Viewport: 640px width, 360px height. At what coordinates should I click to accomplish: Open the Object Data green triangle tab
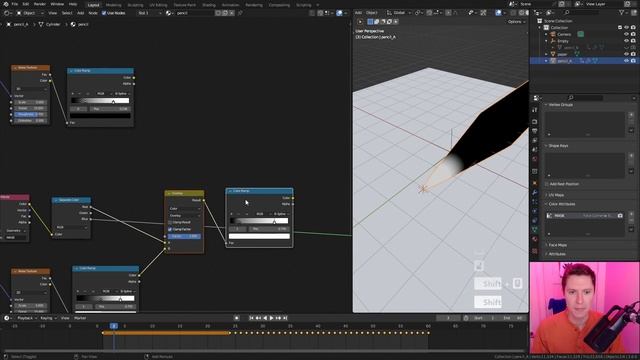click(x=535, y=230)
